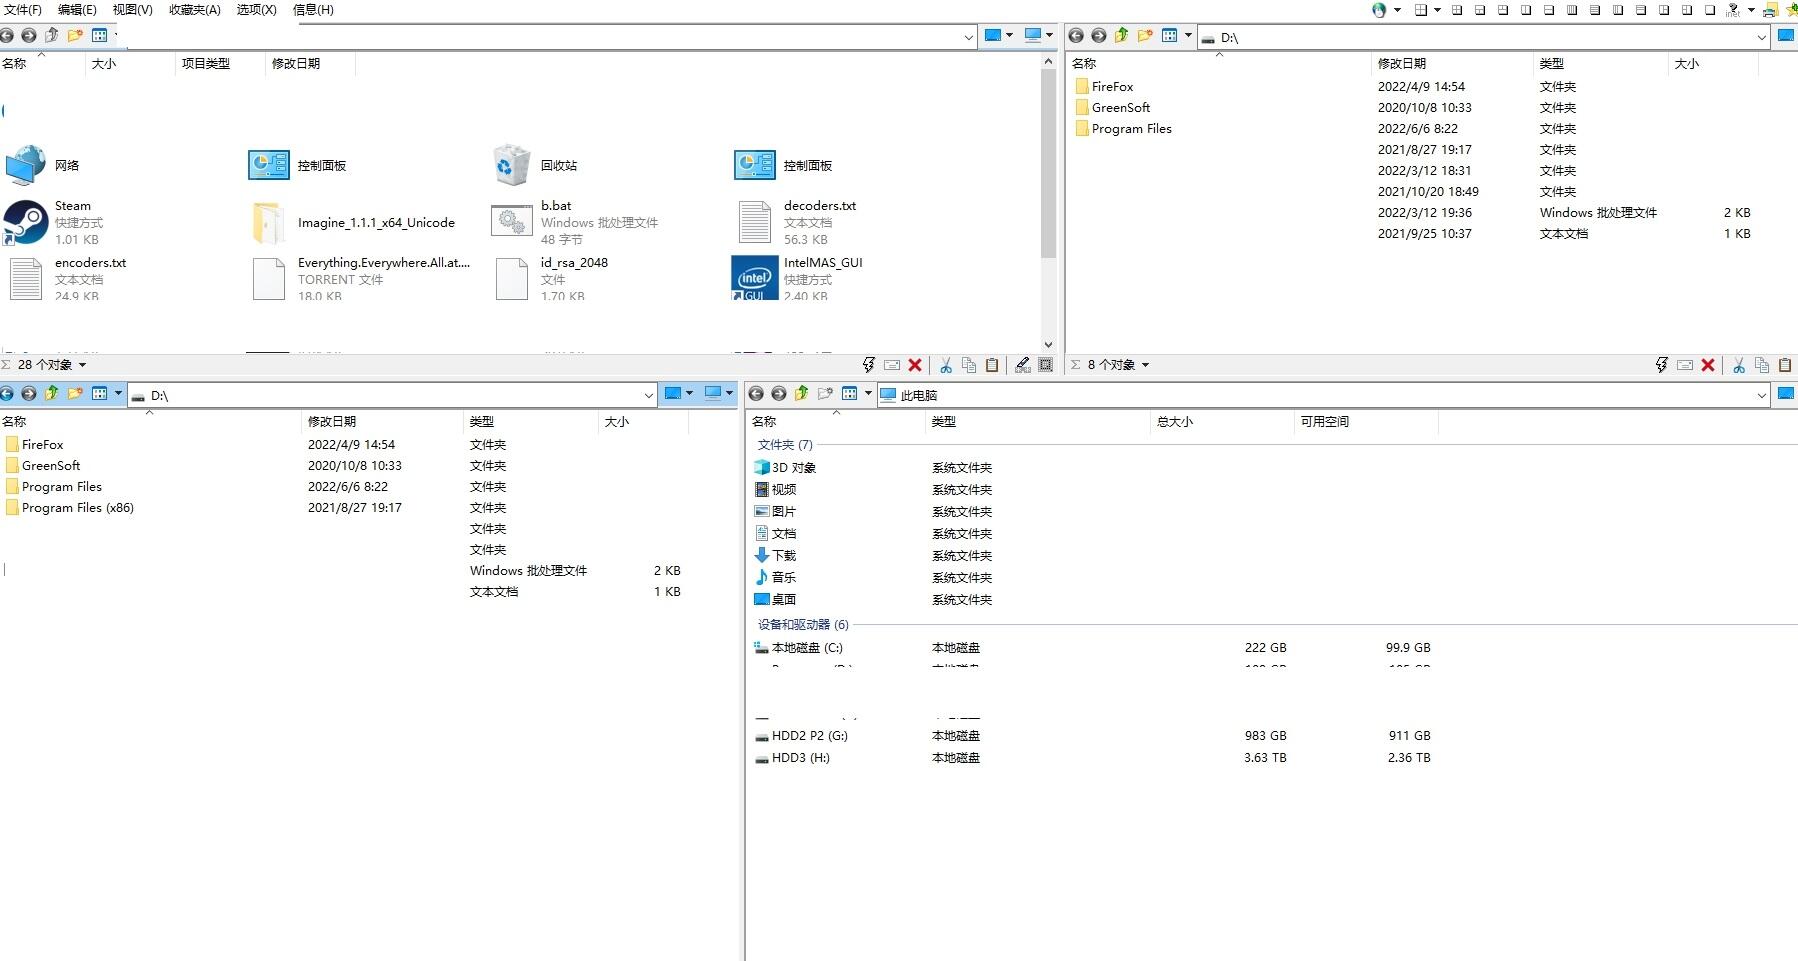Image resolution: width=1798 pixels, height=961 pixels.
Task: Click the 可用空间 column header
Action: (x=1324, y=422)
